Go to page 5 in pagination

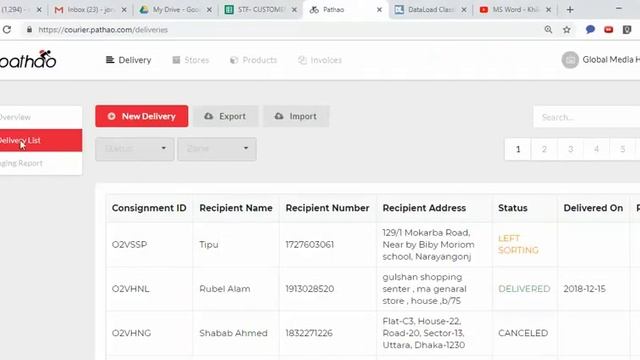coord(622,149)
